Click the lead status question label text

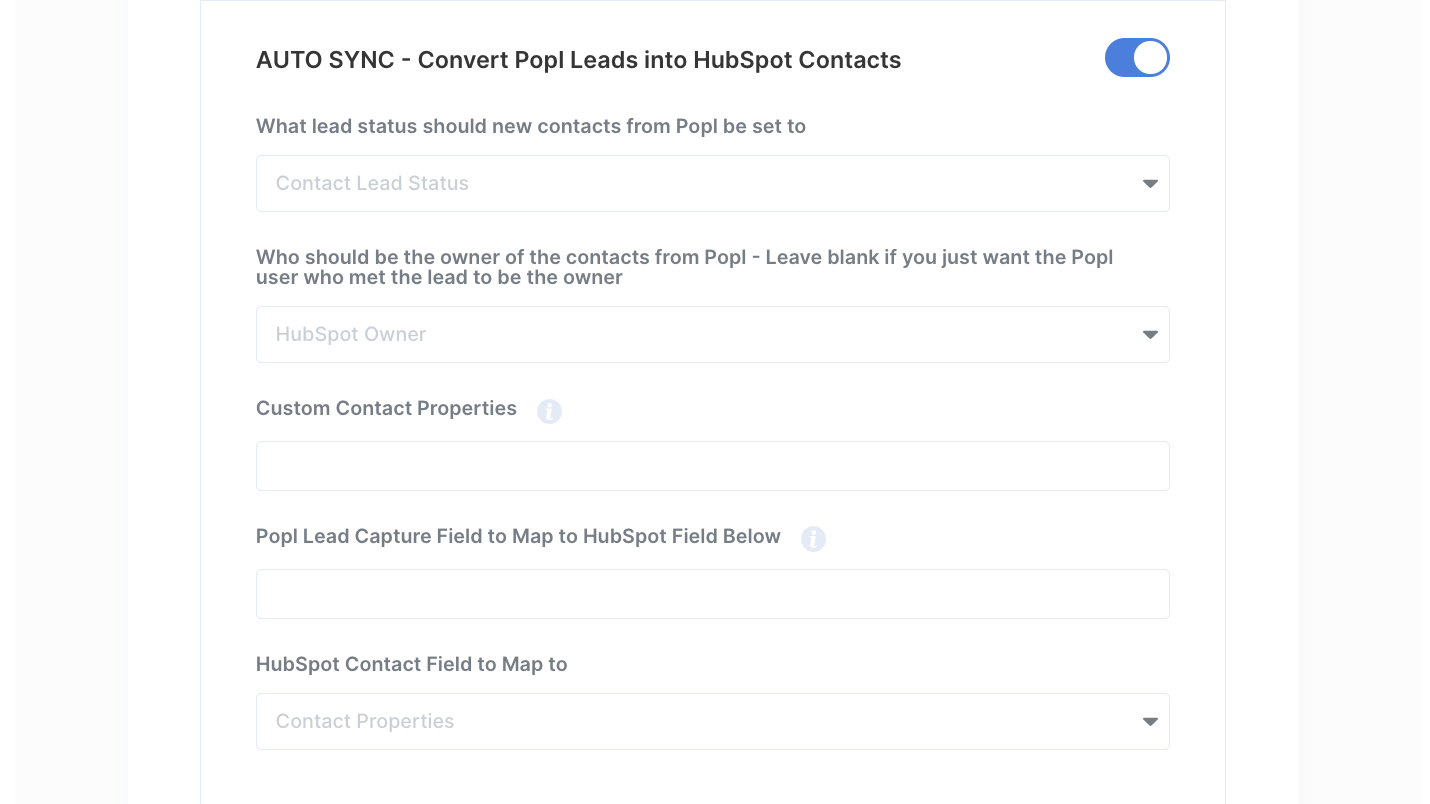point(530,126)
